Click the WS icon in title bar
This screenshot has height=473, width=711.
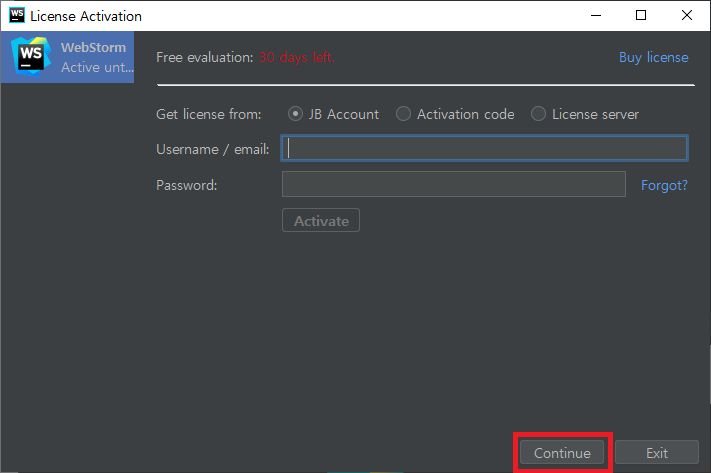(17, 15)
